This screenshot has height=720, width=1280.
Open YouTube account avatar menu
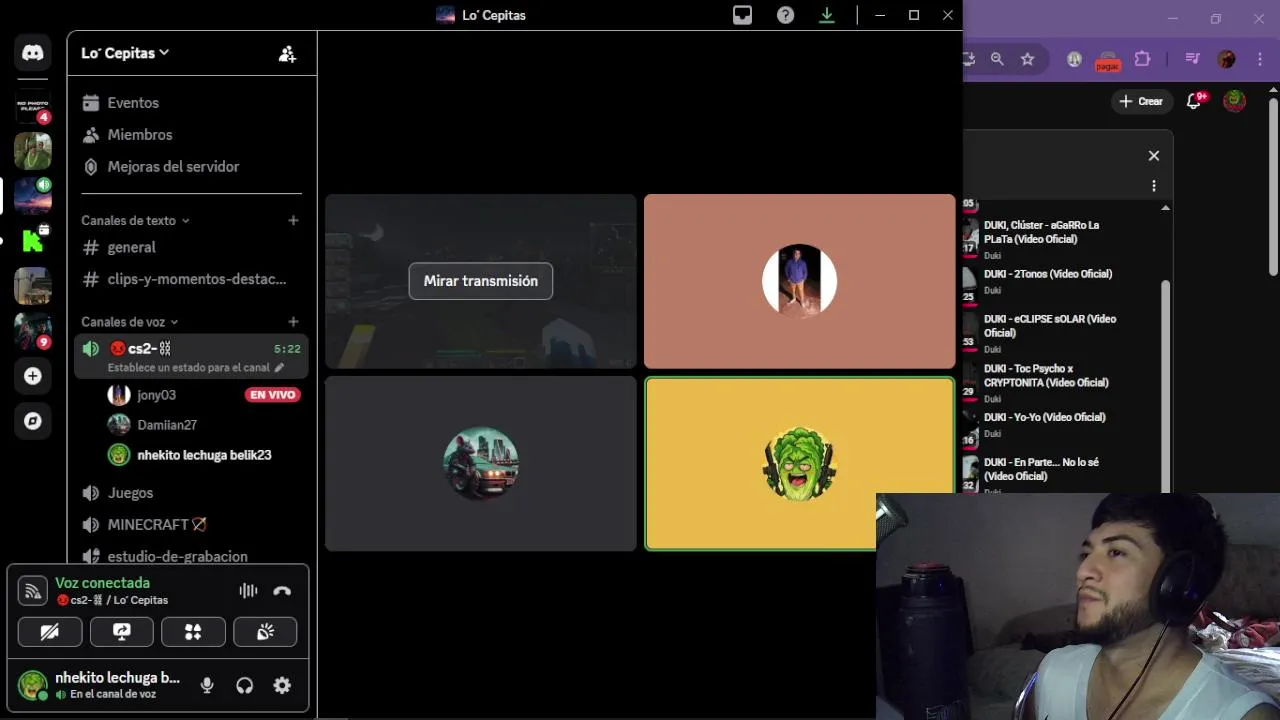[x=1235, y=101]
